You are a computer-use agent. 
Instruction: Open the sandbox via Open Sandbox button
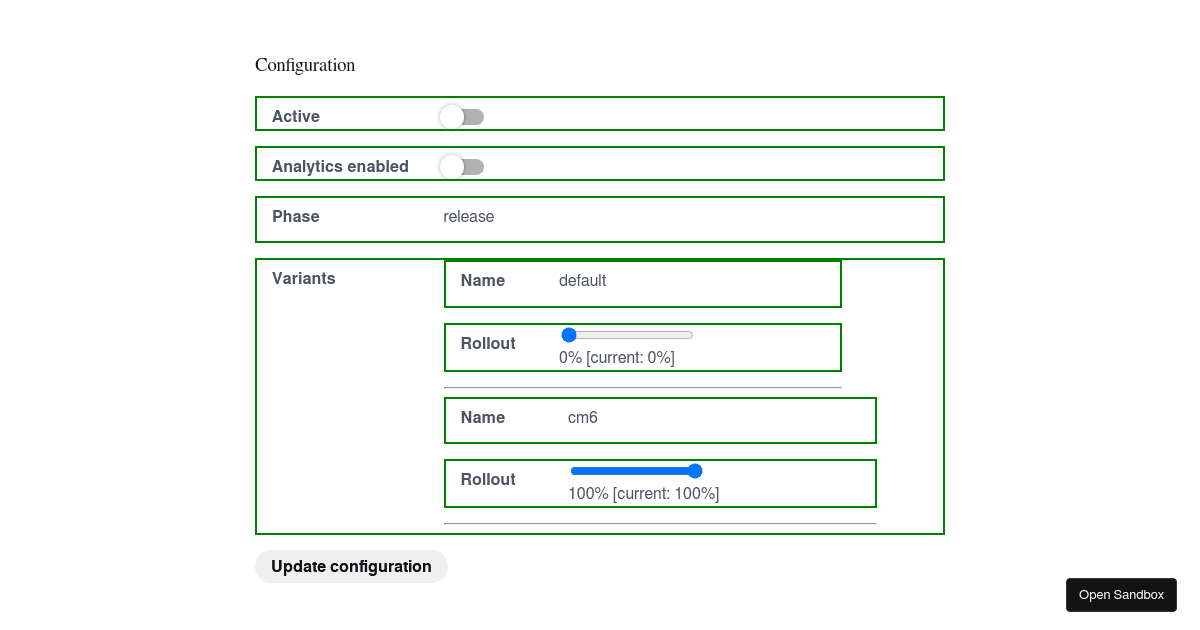coord(1121,594)
